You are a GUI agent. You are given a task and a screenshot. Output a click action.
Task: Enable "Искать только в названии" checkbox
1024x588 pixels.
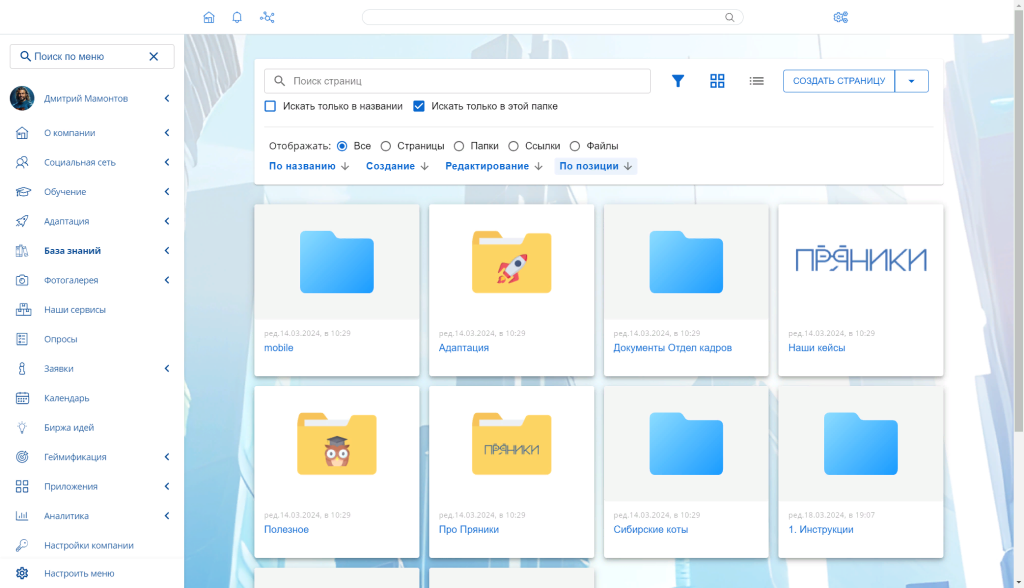tap(270, 106)
